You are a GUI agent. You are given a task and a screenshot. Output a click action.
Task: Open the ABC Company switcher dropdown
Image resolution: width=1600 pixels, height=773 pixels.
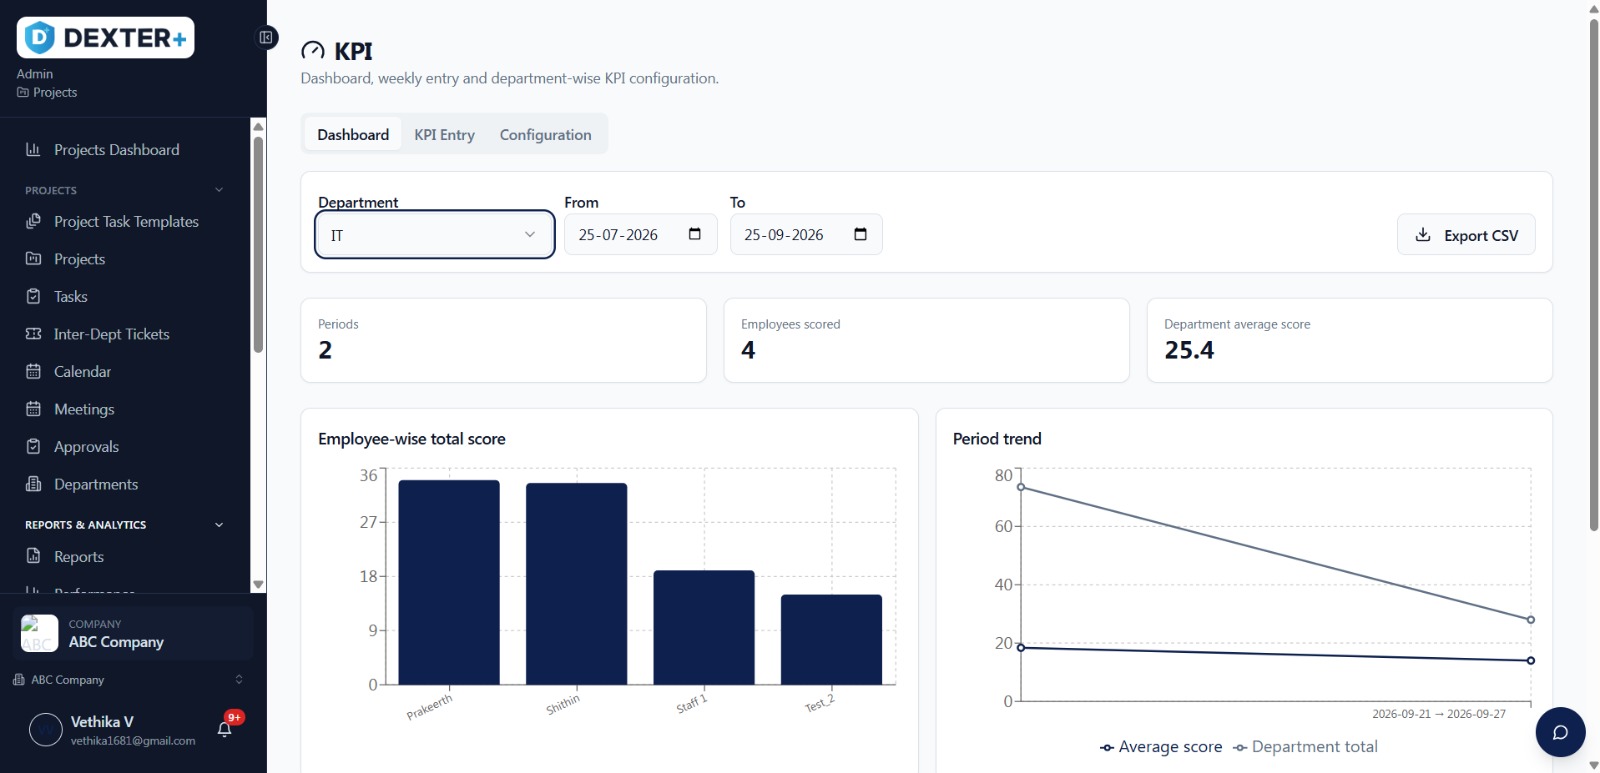[128, 680]
